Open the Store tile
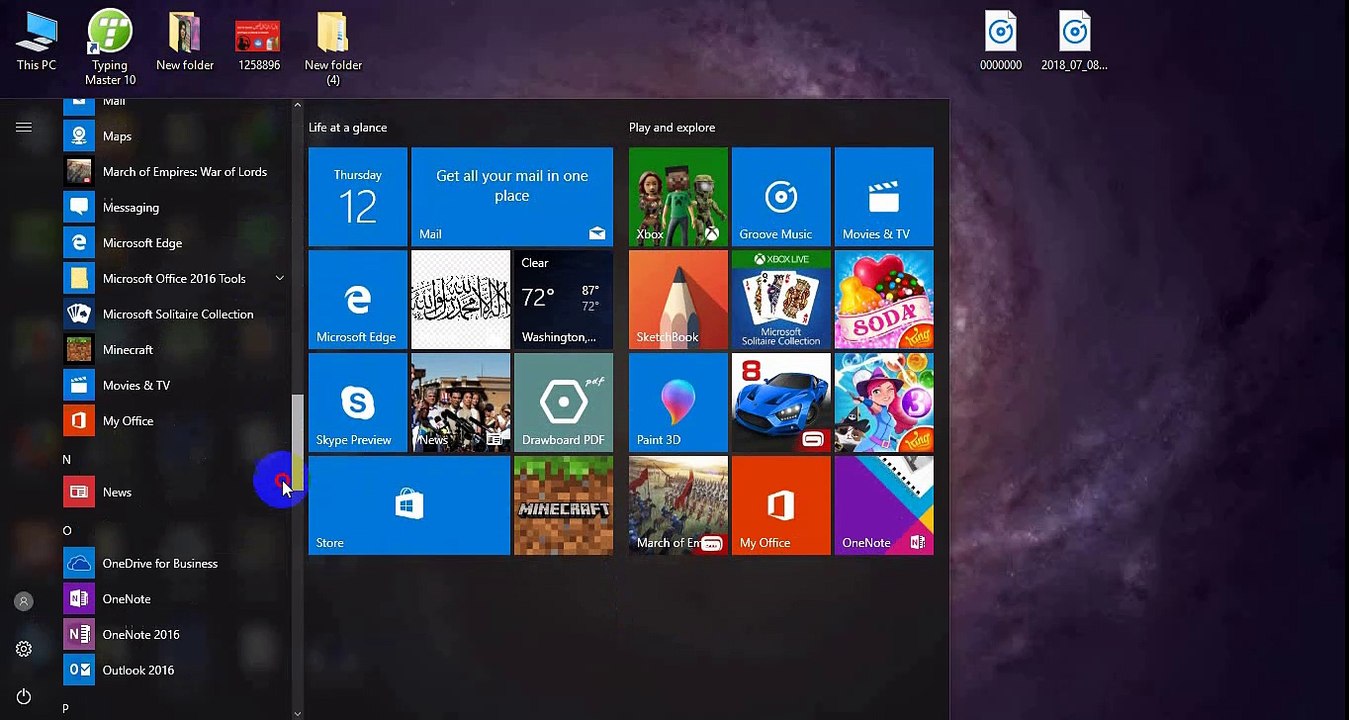Viewport: 1349px width, 720px height. 409,506
